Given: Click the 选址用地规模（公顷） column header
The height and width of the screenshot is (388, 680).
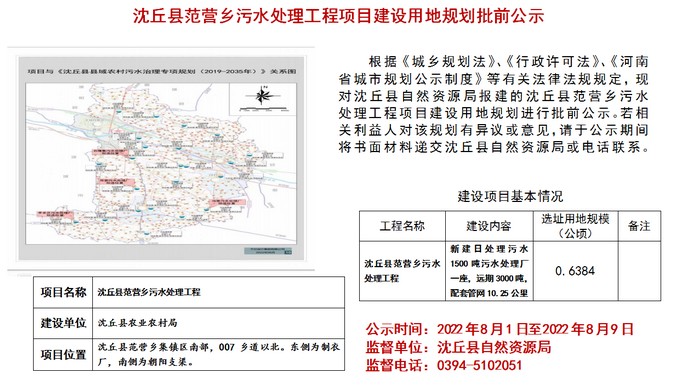Looking at the screenshot, I should tap(575, 226).
